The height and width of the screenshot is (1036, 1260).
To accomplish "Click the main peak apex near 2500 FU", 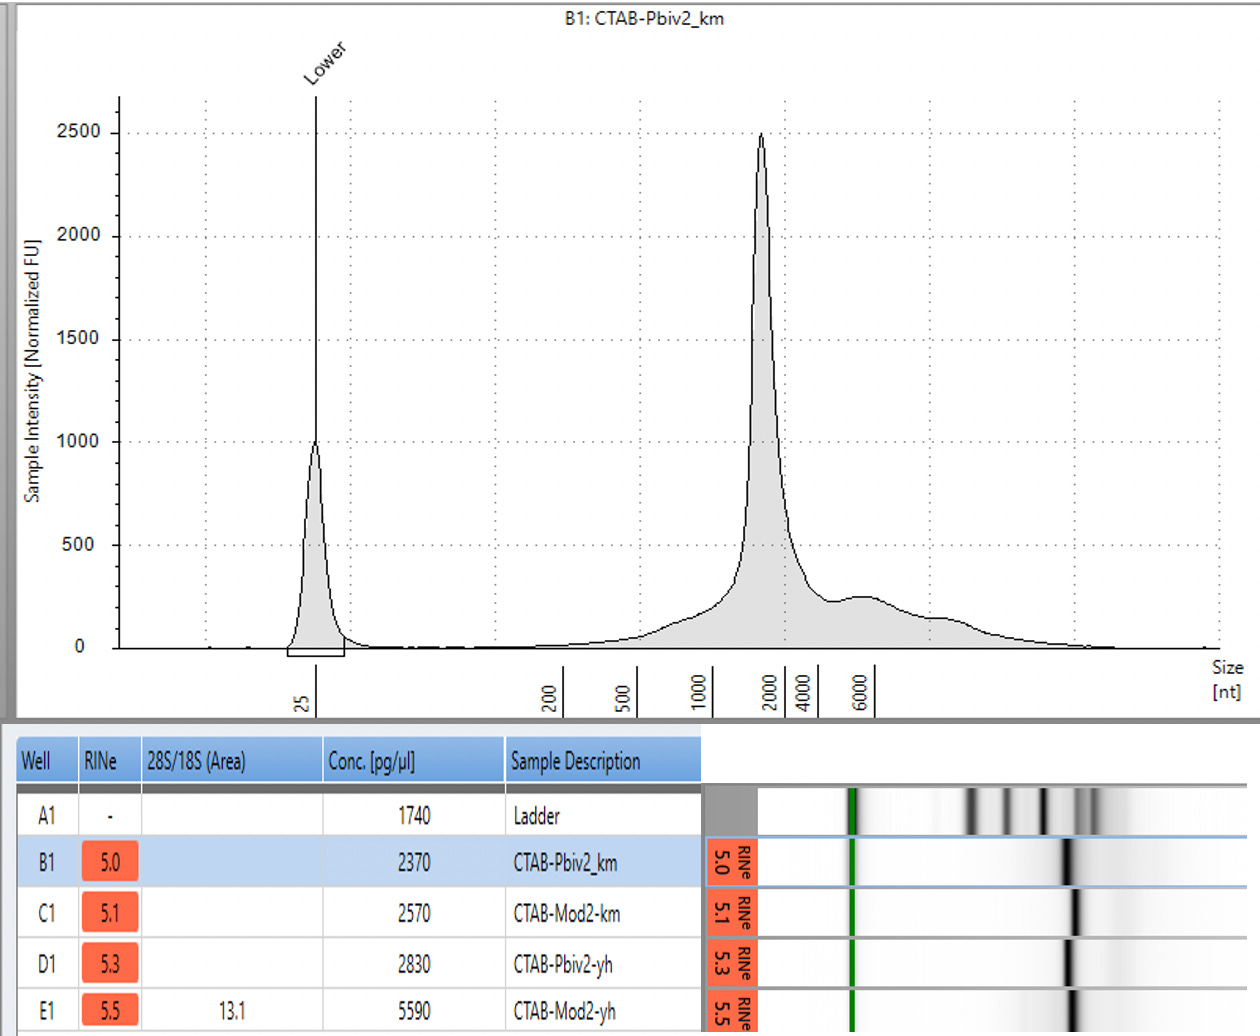I will pos(761,136).
